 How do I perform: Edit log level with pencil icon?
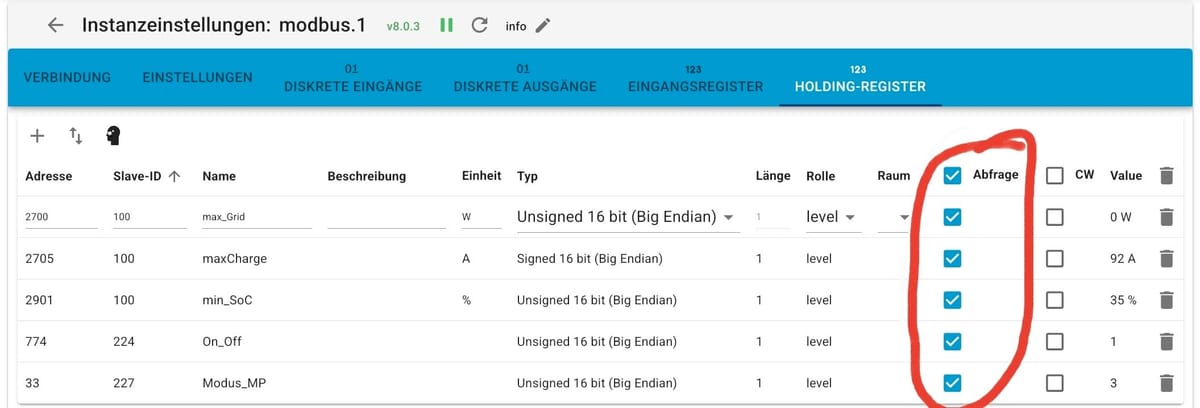pyautogui.click(x=543, y=26)
